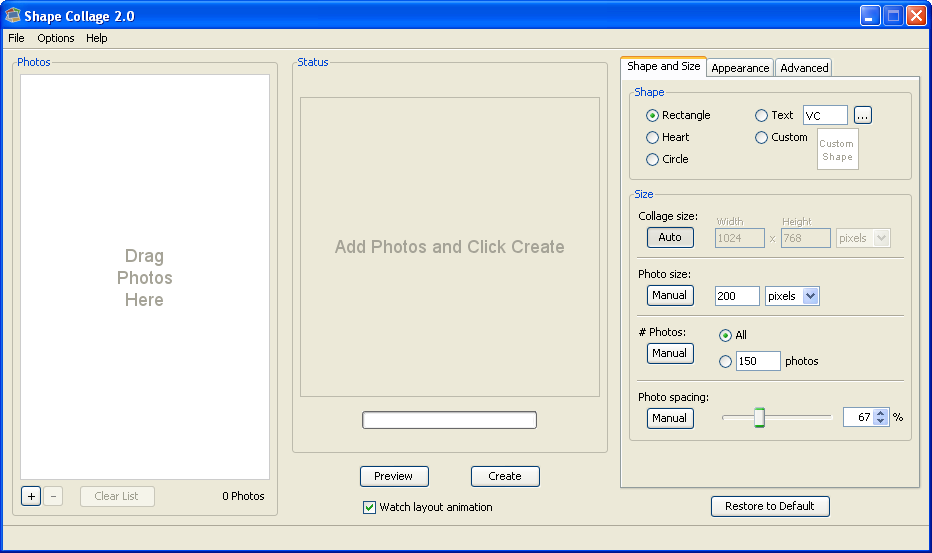
Task: Click the browse ellipsis button next to text field
Action: tap(863, 115)
